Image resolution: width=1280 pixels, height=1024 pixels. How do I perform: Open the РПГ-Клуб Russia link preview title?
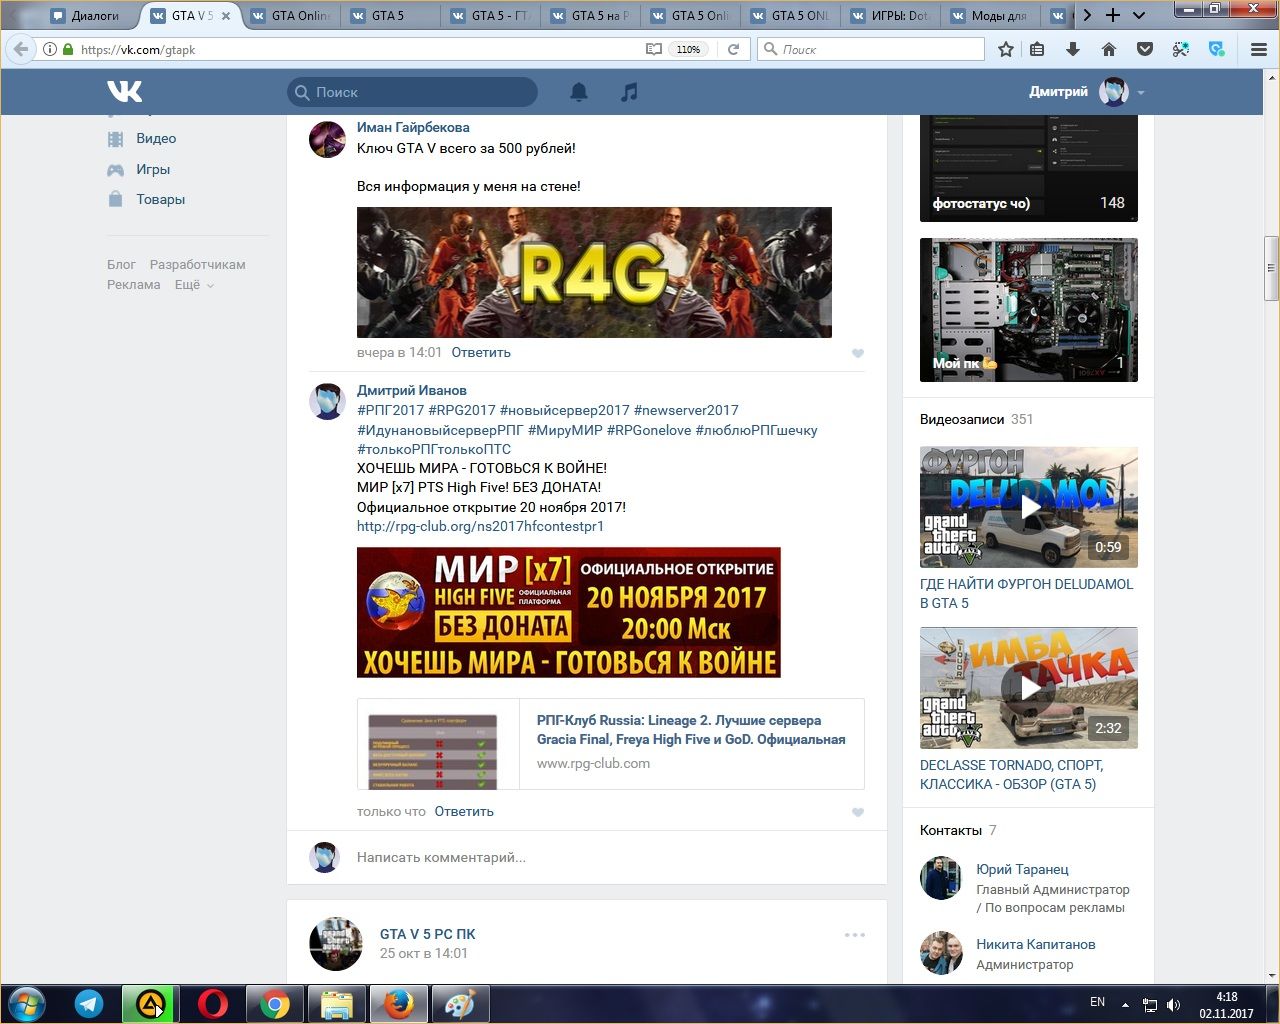[x=691, y=730]
